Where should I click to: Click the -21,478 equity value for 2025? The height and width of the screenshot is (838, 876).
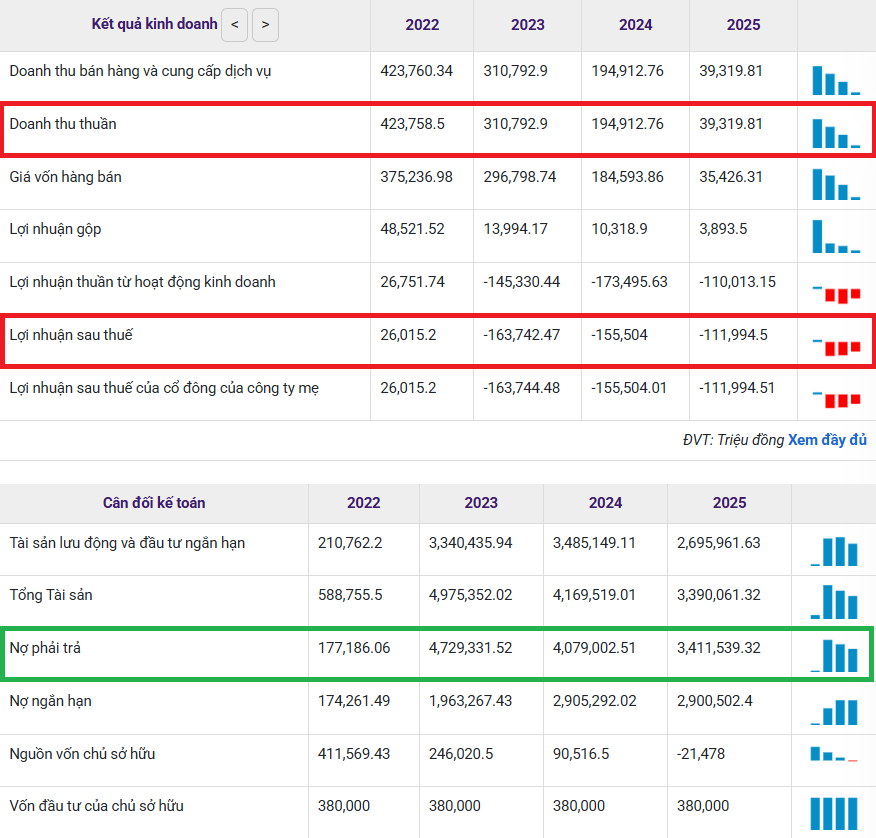pos(701,753)
